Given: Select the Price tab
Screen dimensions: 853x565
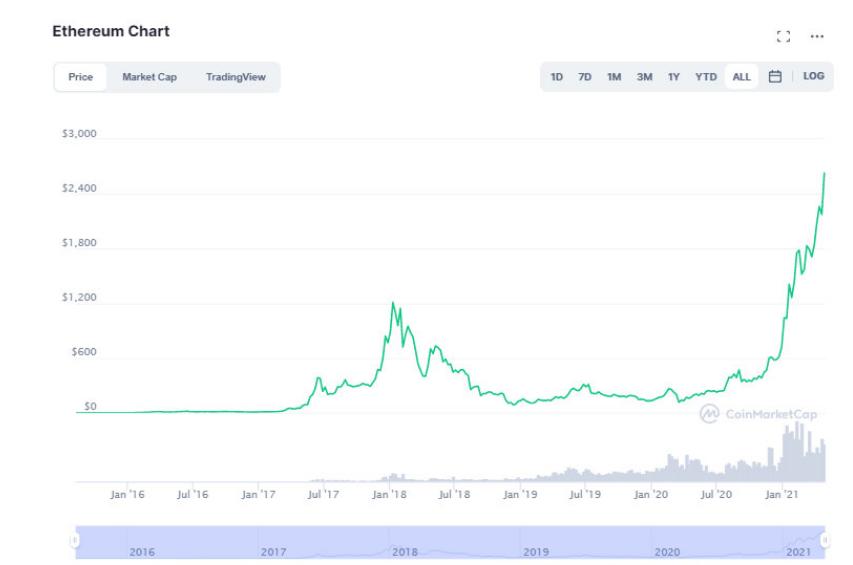Looking at the screenshot, I should pyautogui.click(x=81, y=77).
